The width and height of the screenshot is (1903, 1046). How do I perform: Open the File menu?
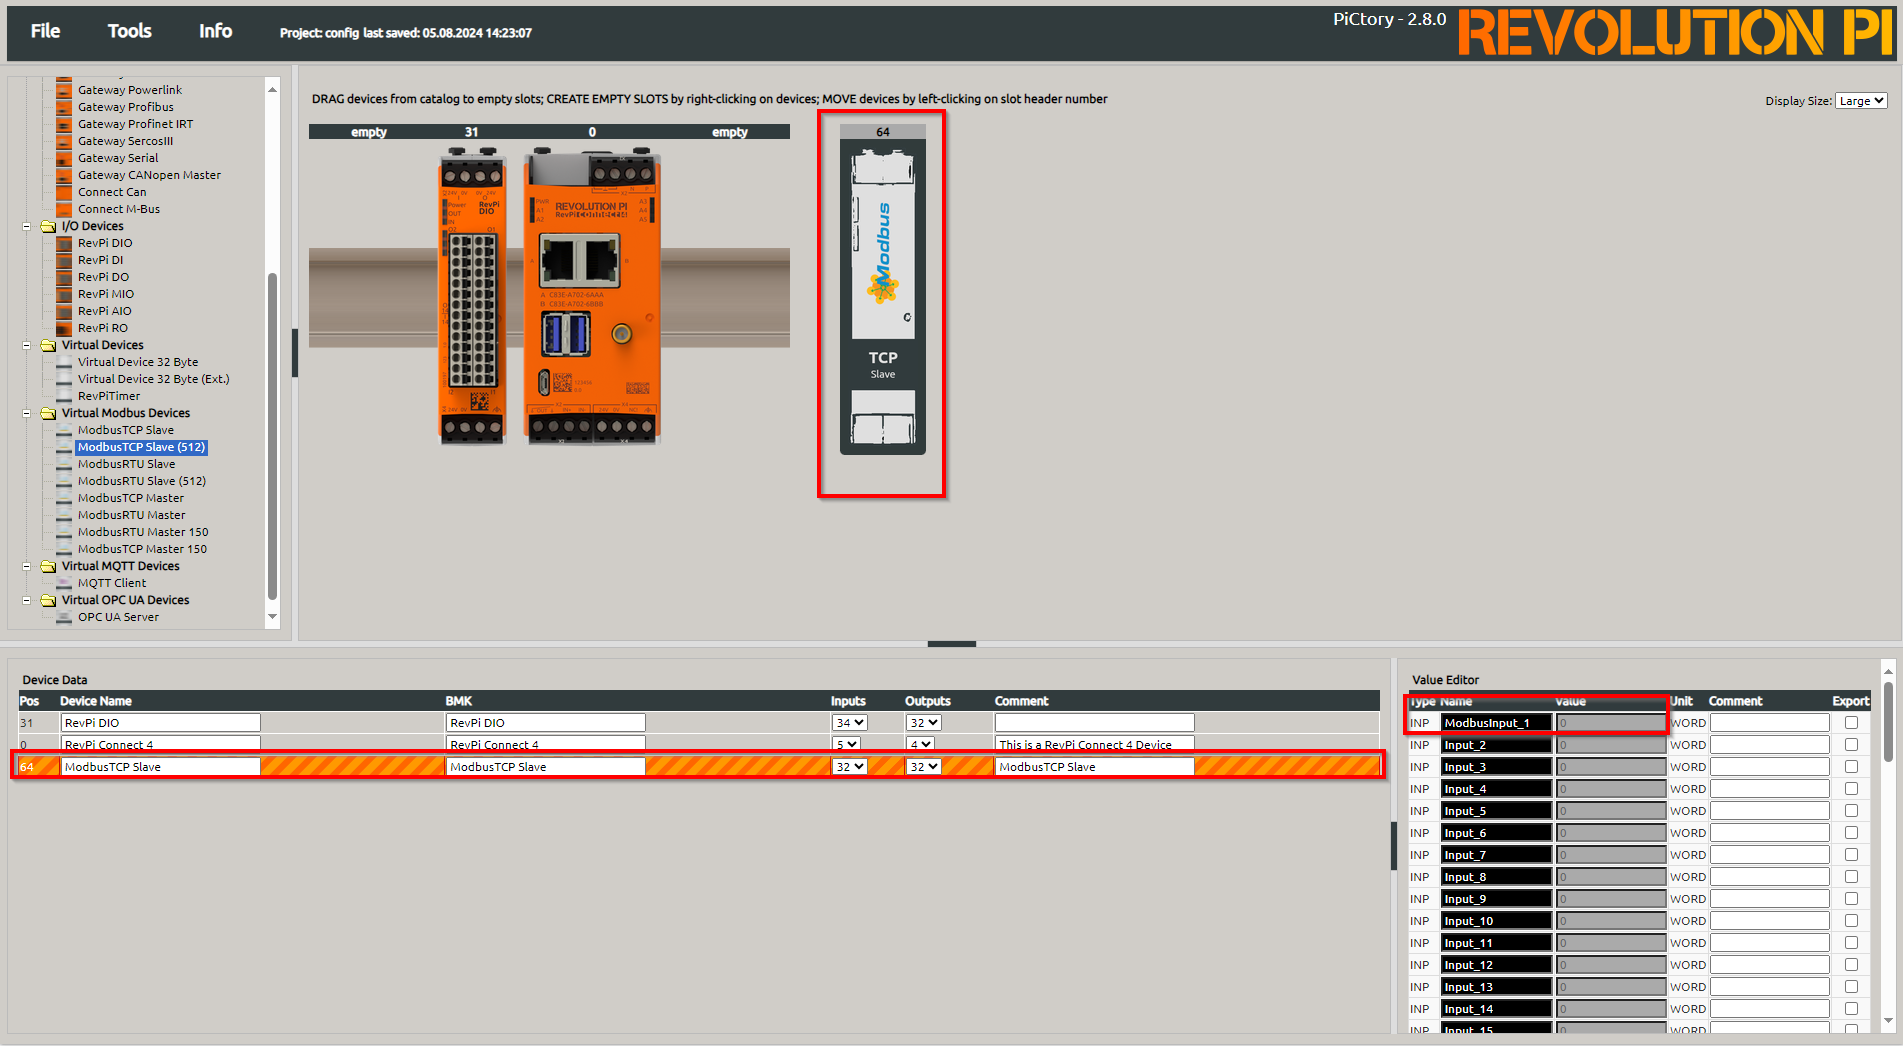tap(45, 31)
